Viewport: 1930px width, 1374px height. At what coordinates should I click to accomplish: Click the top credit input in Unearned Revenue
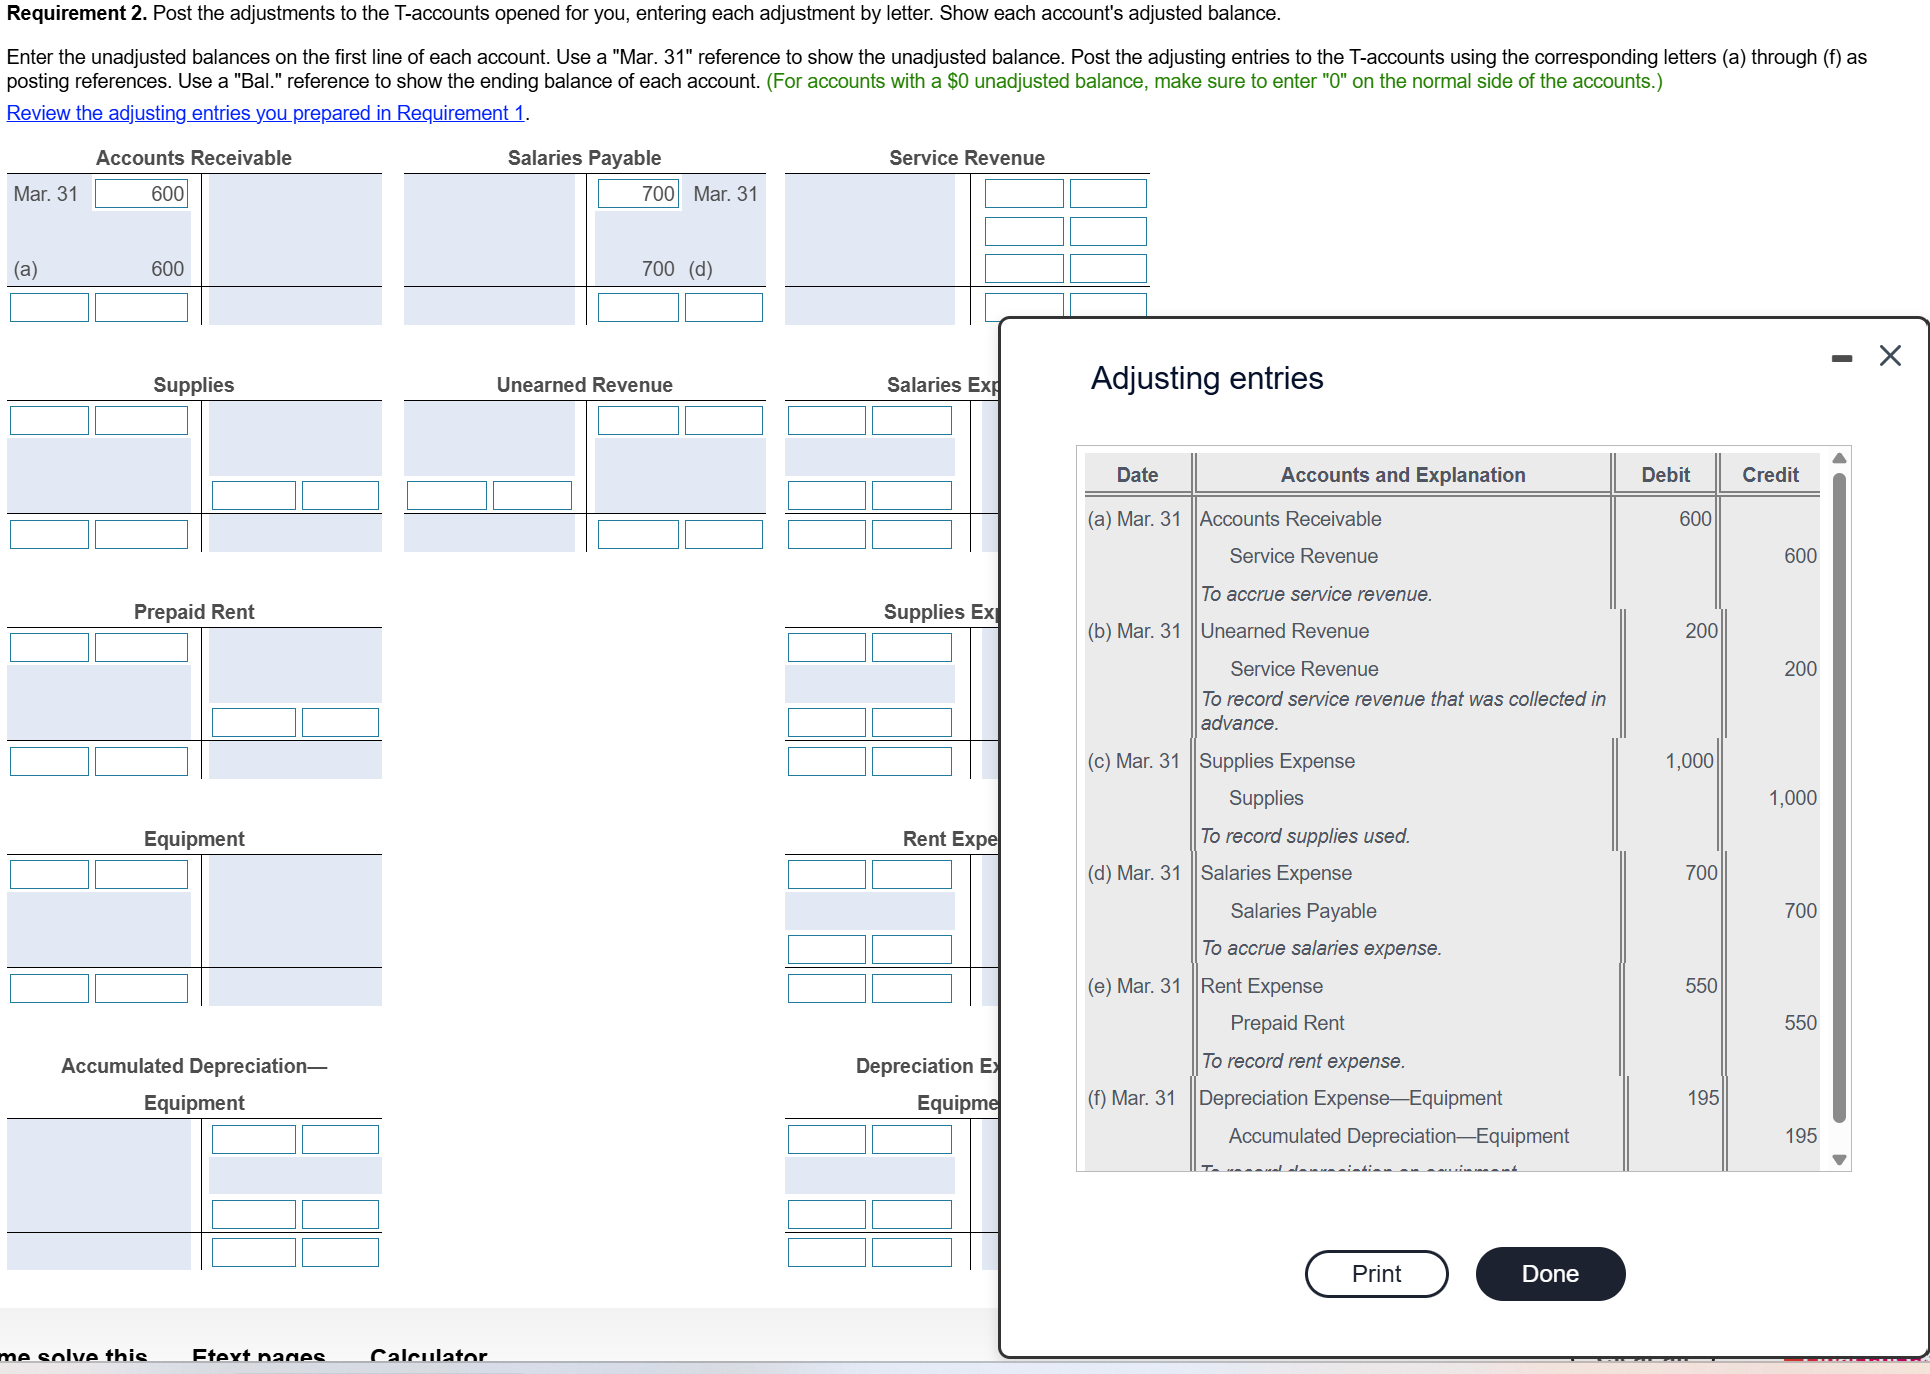pyautogui.click(x=638, y=419)
